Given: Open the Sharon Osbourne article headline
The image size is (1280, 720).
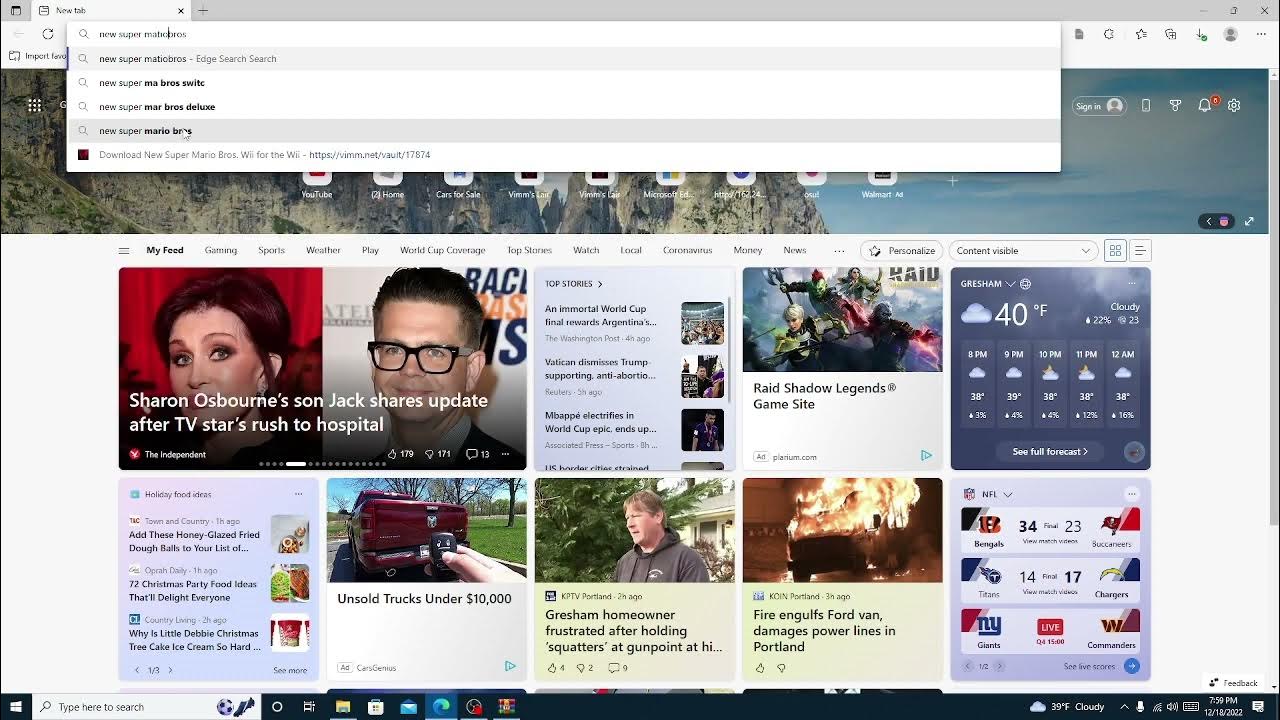Looking at the screenshot, I should [308, 412].
